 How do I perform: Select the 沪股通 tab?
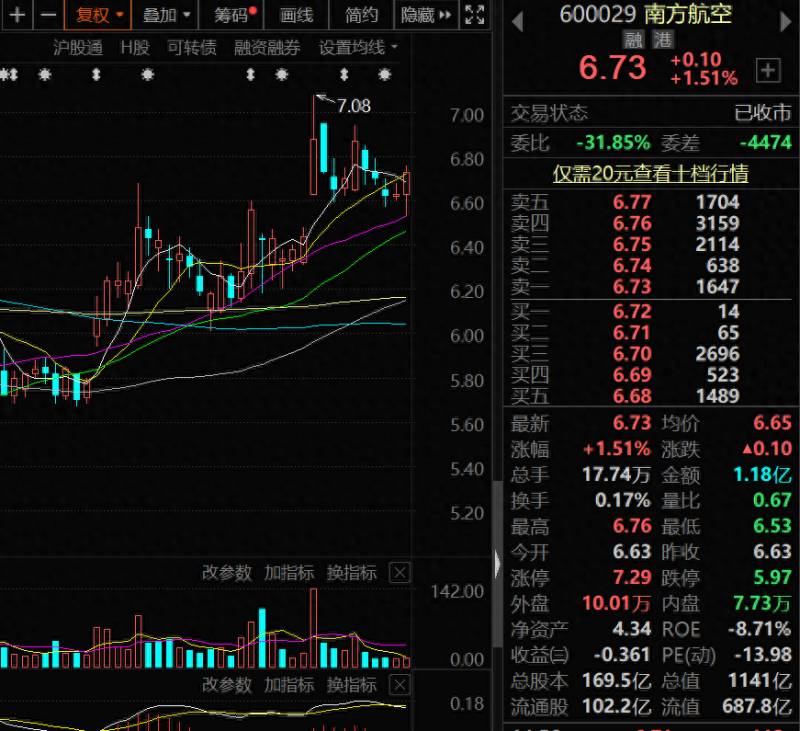click(x=78, y=47)
